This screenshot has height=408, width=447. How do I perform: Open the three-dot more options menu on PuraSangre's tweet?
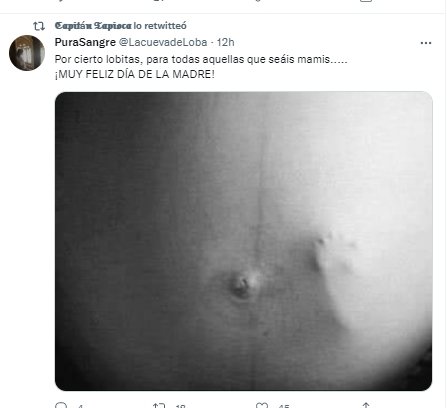426,43
